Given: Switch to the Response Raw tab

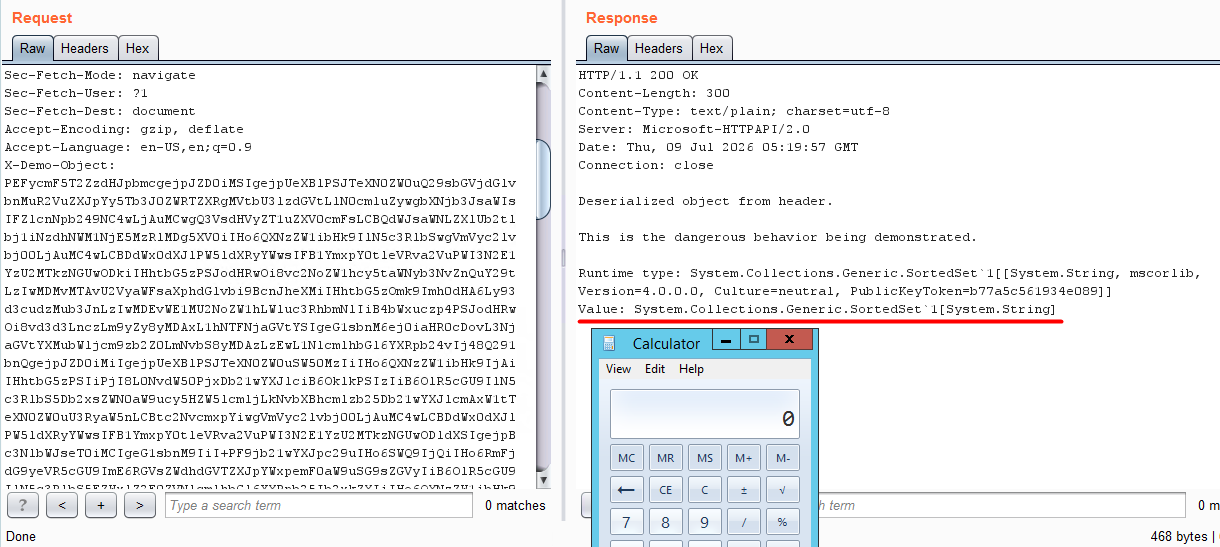Looking at the screenshot, I should point(606,48).
